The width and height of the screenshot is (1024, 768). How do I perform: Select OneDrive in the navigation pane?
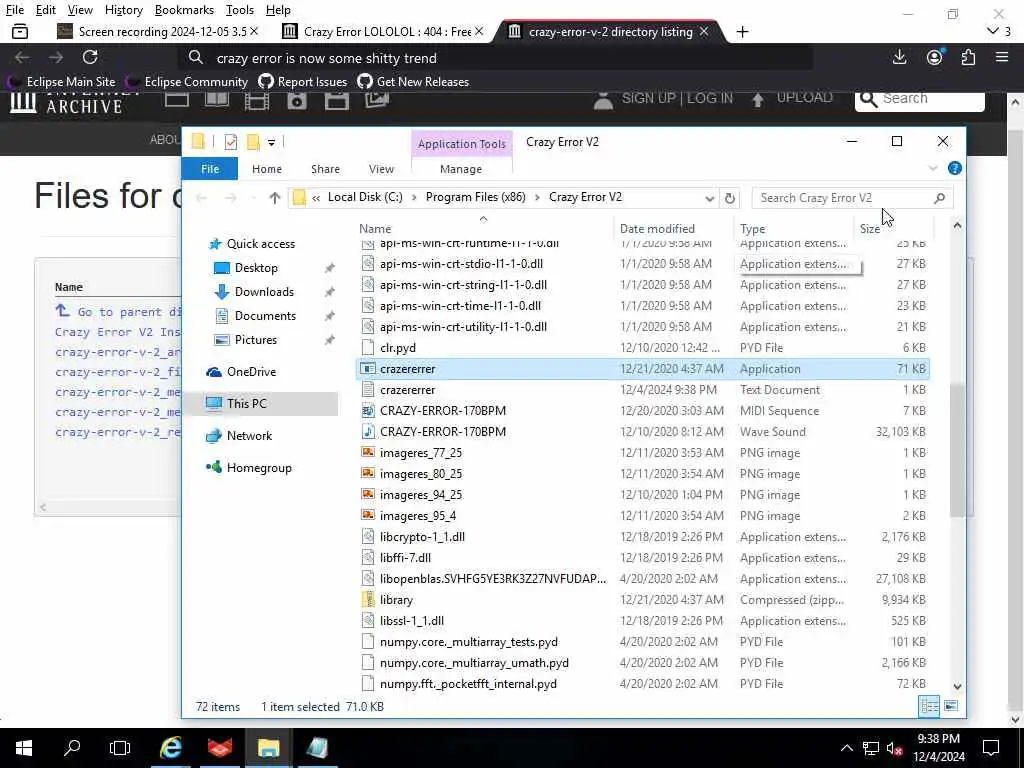coord(251,372)
